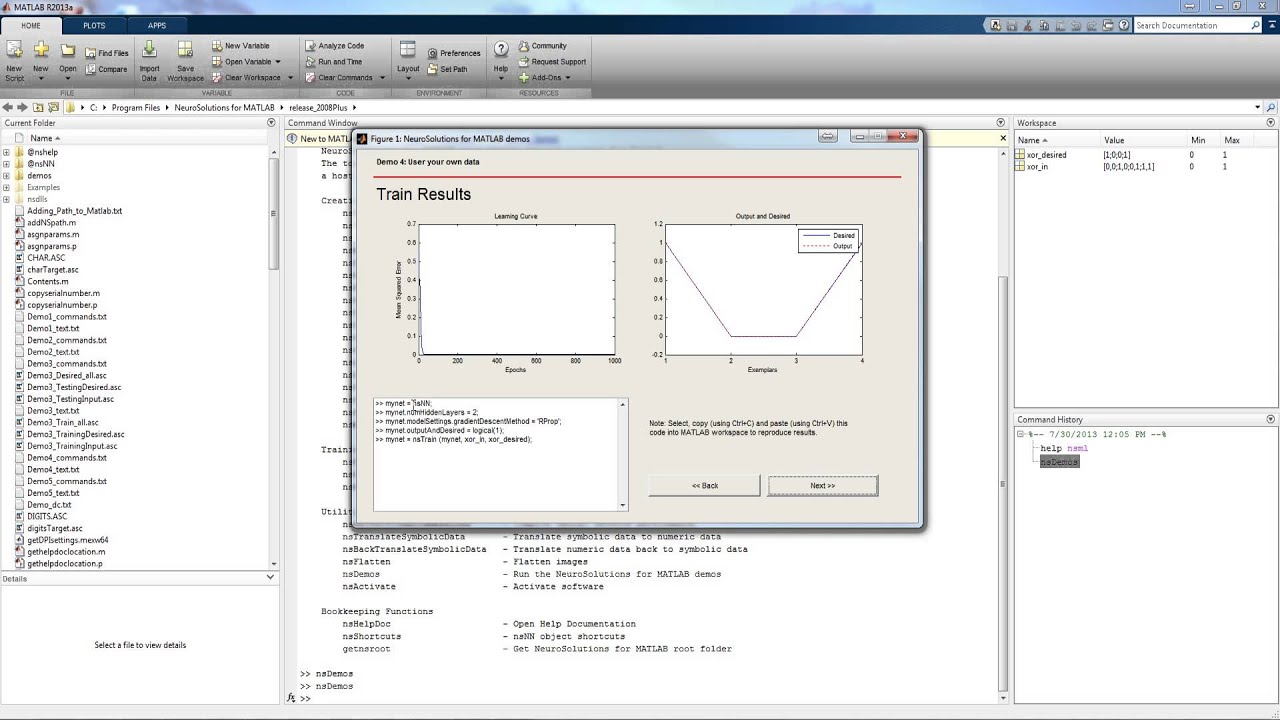Click the Help question mark icon in the Resources section
Image resolution: width=1280 pixels, height=720 pixels.
501,50
